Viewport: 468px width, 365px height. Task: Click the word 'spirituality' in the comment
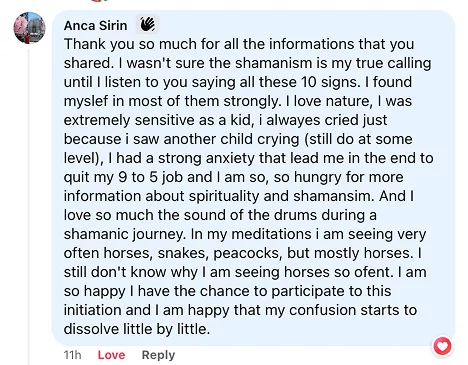click(224, 196)
